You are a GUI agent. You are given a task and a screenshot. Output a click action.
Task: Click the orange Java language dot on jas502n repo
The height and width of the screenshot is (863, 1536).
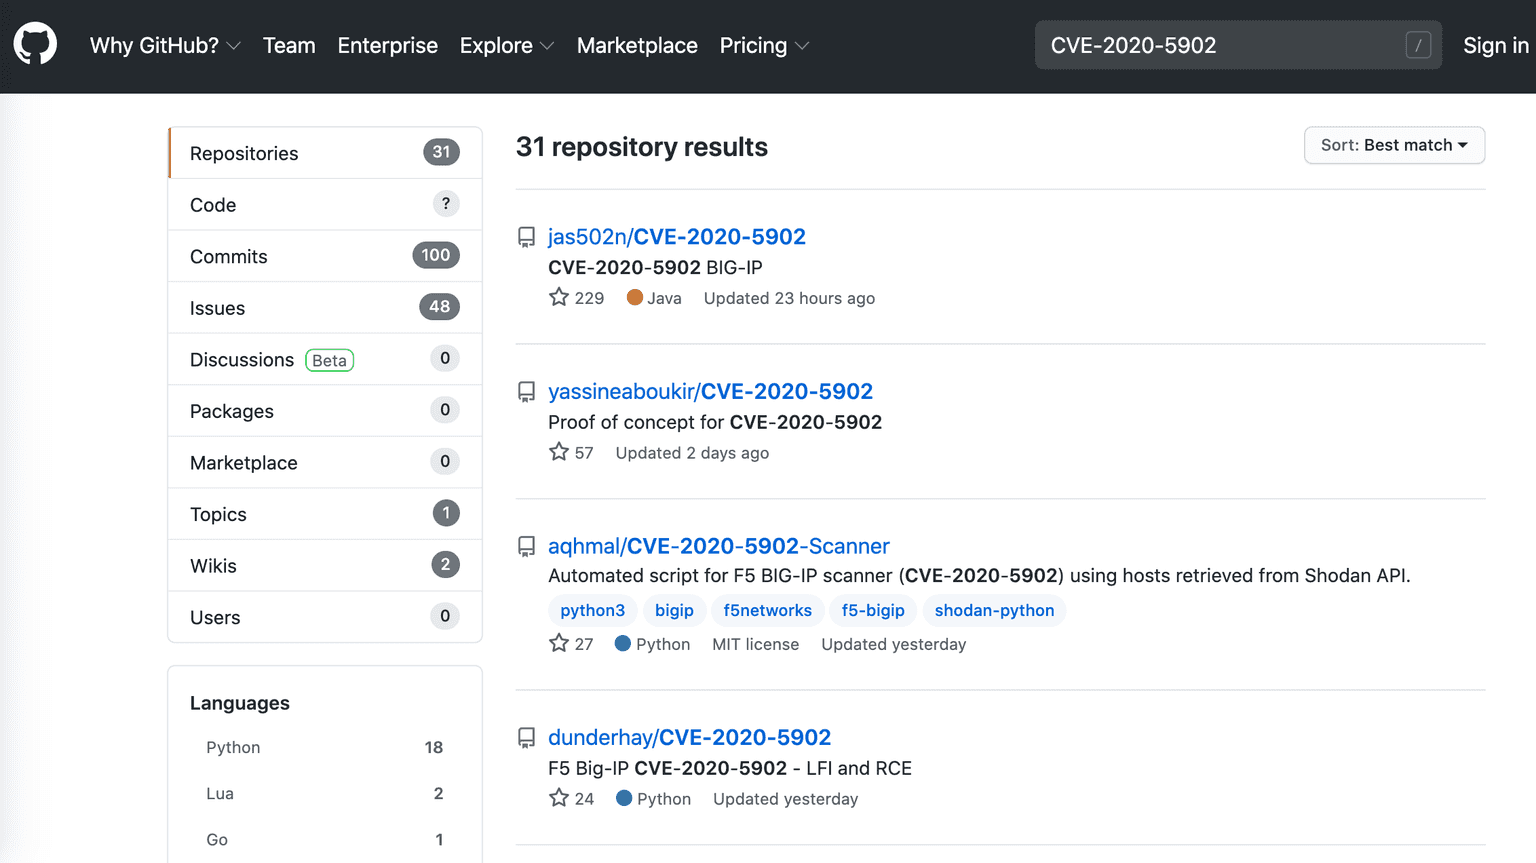[633, 298]
